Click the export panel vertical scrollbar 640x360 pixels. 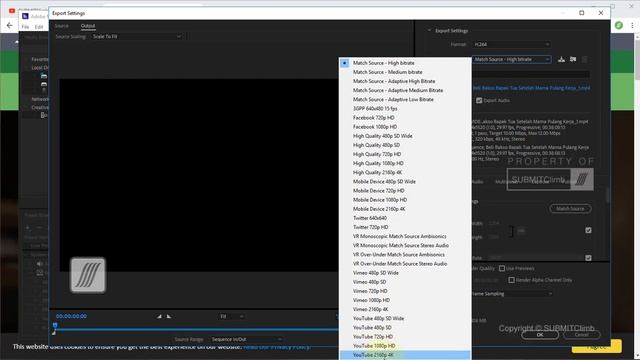point(608,195)
